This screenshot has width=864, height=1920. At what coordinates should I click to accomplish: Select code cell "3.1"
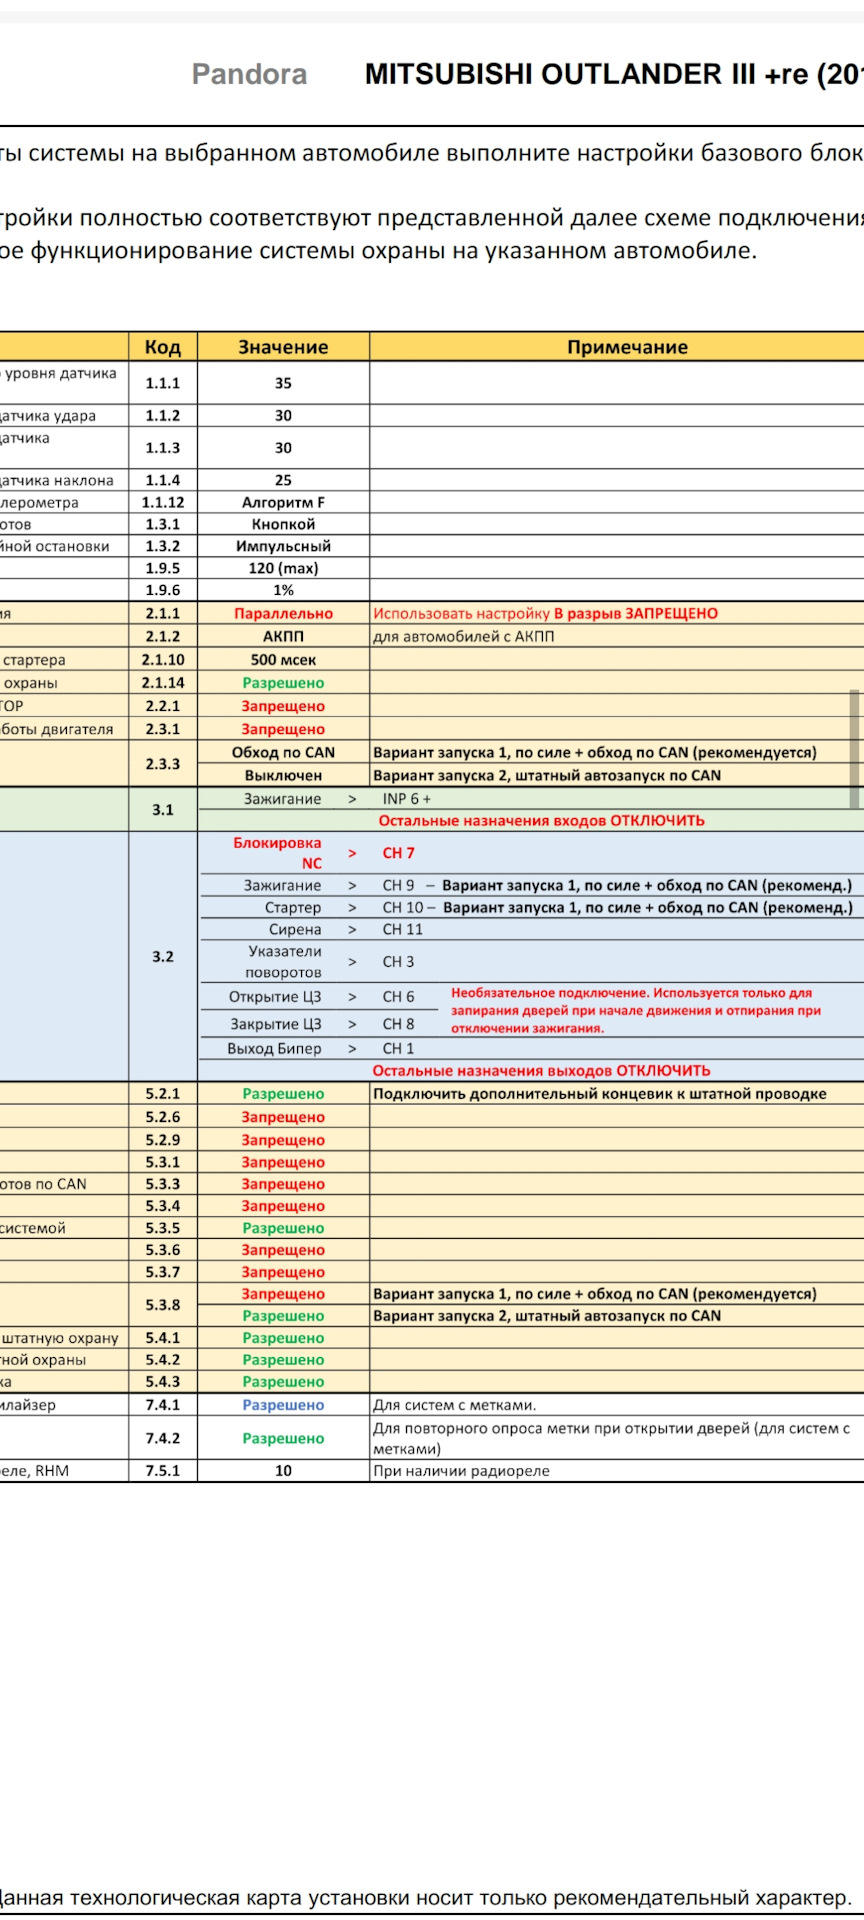click(163, 810)
